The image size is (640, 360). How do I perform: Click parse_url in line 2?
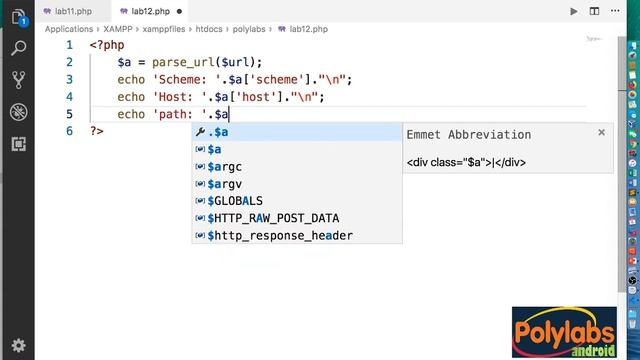183,62
